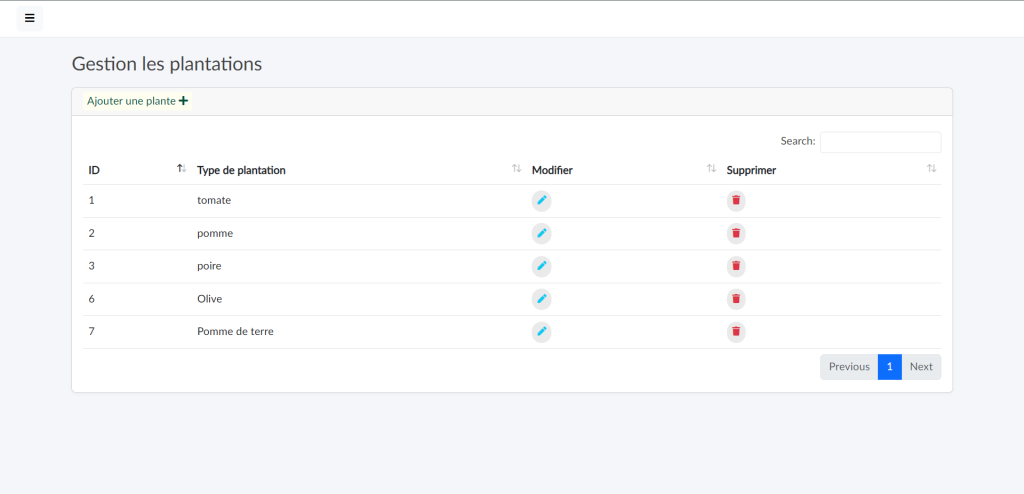Trash the Pomme de terre row
Image resolution: width=1024 pixels, height=494 pixels.
coord(736,331)
